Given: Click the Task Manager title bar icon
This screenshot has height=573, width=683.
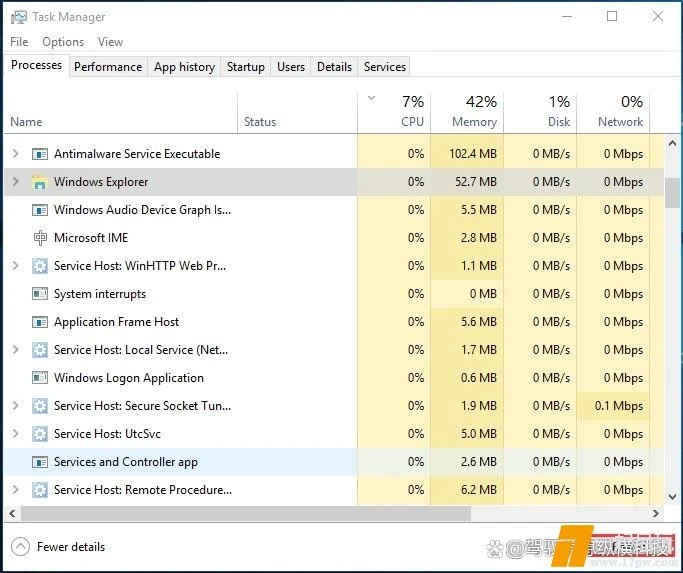Looking at the screenshot, I should (x=17, y=16).
